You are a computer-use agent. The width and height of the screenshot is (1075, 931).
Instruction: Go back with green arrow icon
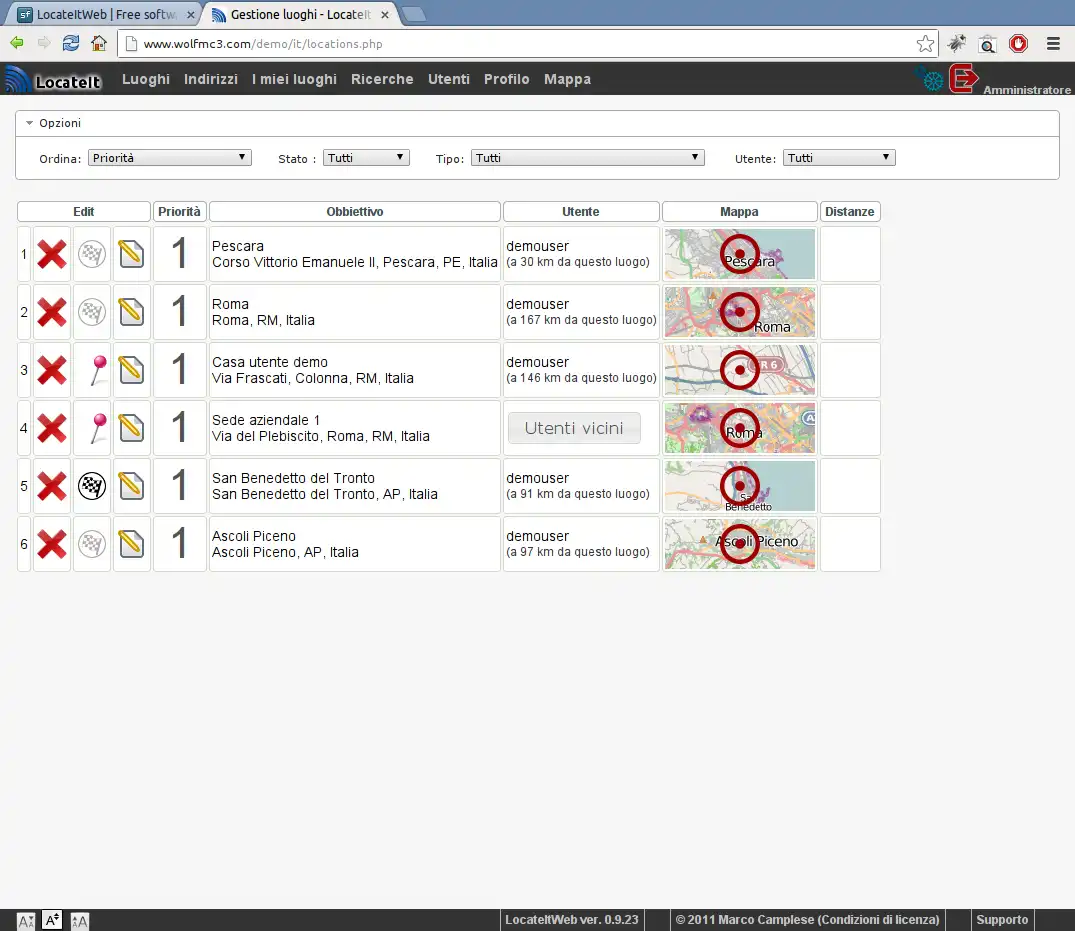(16, 43)
